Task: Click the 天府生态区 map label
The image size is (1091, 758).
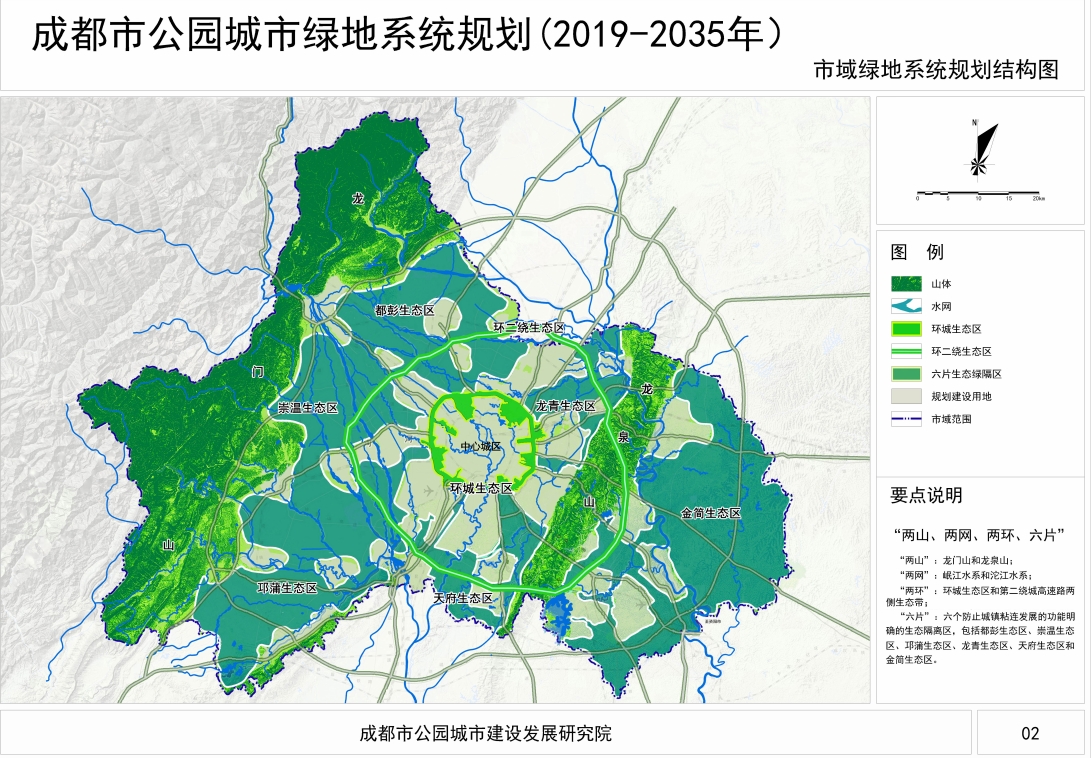Action: tap(463, 598)
